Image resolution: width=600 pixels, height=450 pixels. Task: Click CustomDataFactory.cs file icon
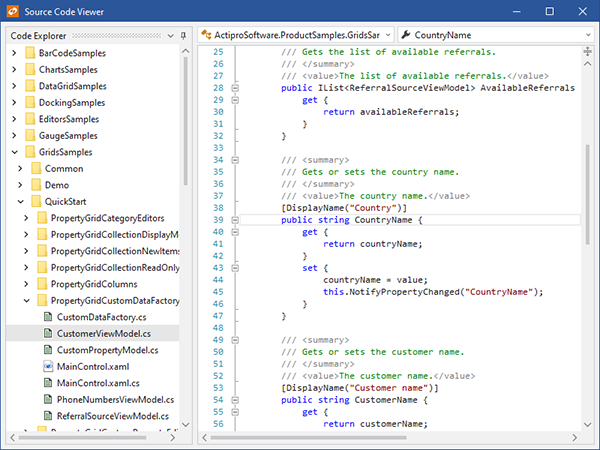[48, 317]
